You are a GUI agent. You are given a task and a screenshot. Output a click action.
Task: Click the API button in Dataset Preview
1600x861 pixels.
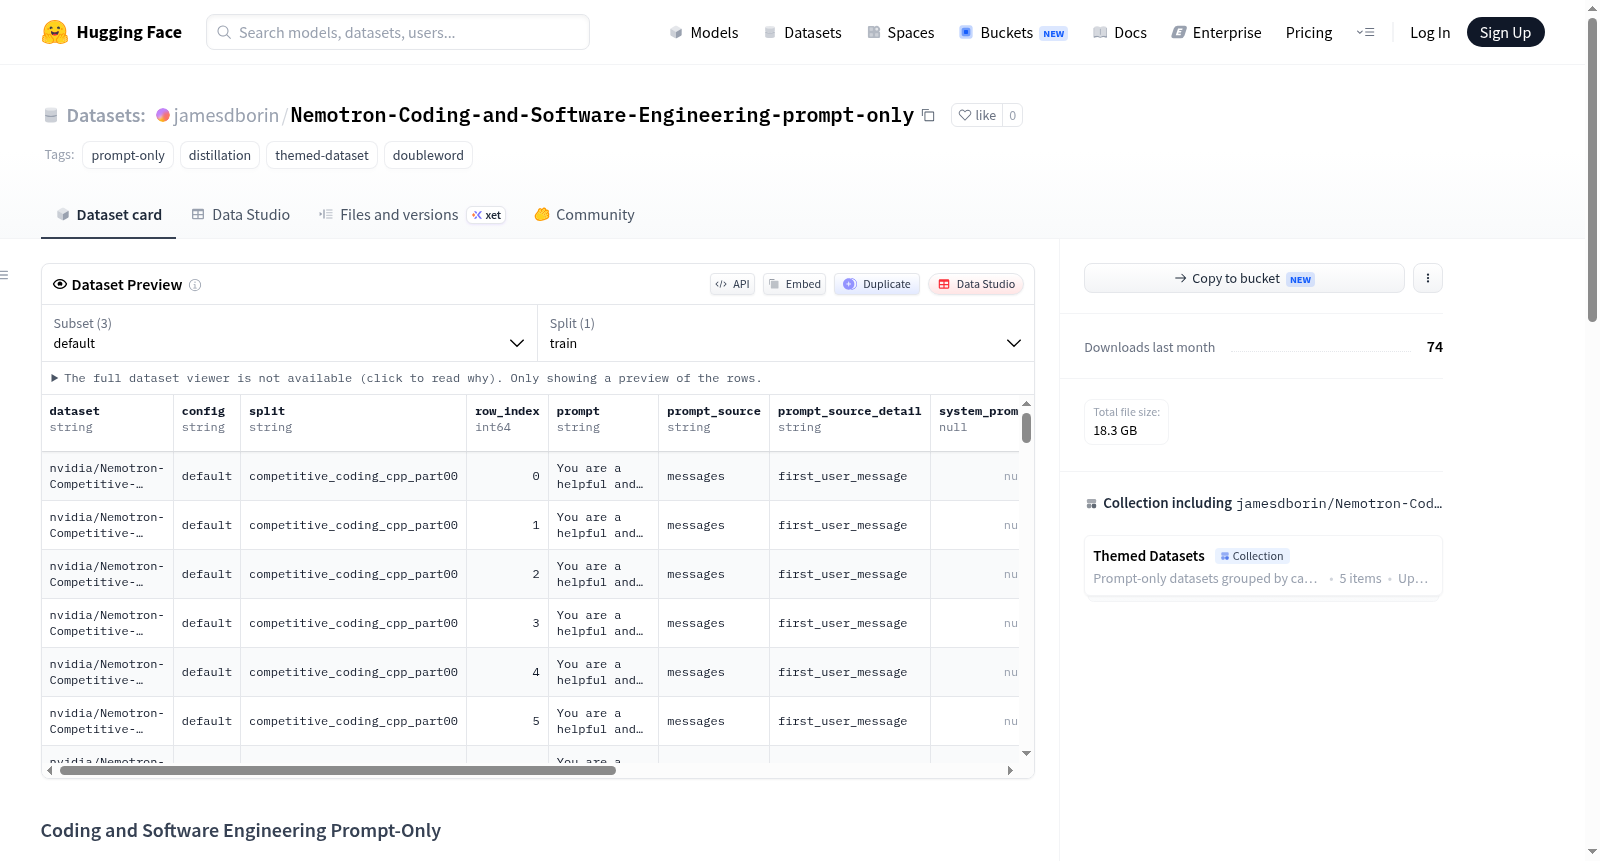[x=733, y=284]
